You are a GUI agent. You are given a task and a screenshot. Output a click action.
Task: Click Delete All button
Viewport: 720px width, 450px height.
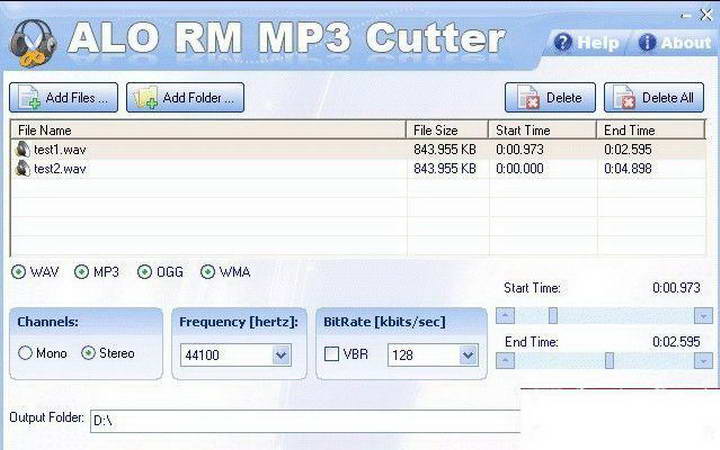(654, 97)
